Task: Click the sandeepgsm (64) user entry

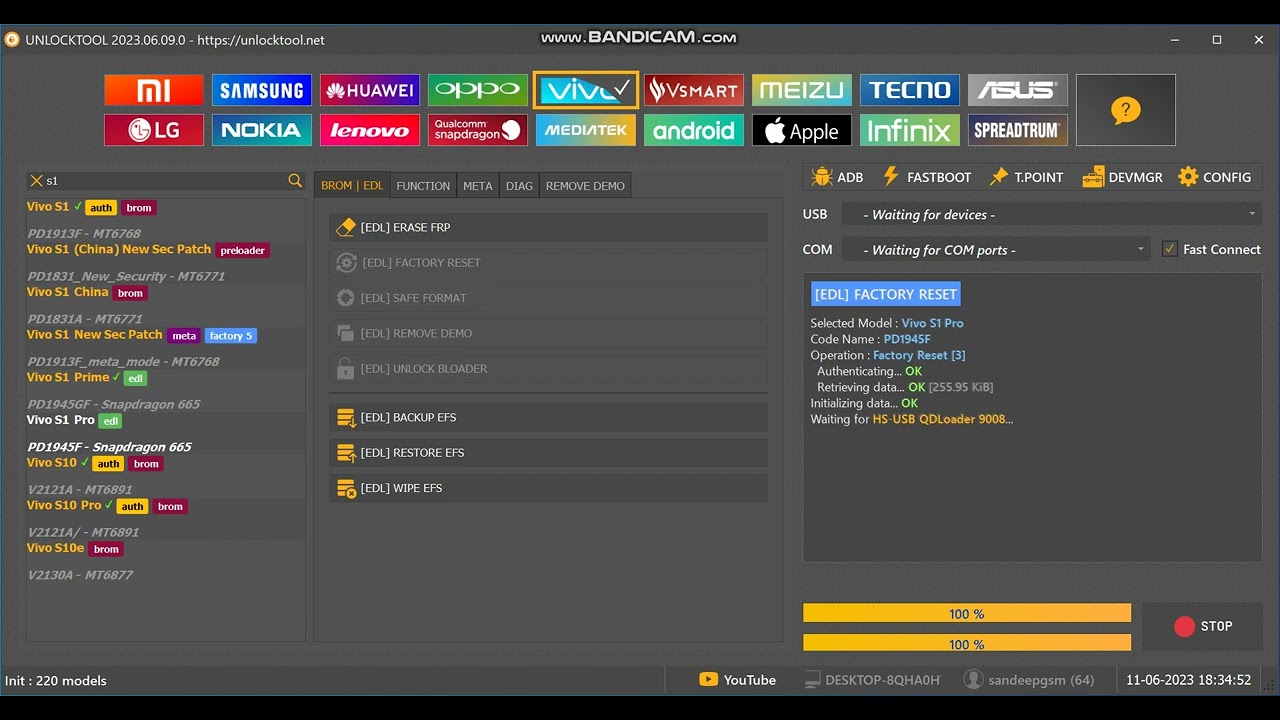Action: [x=1029, y=680]
